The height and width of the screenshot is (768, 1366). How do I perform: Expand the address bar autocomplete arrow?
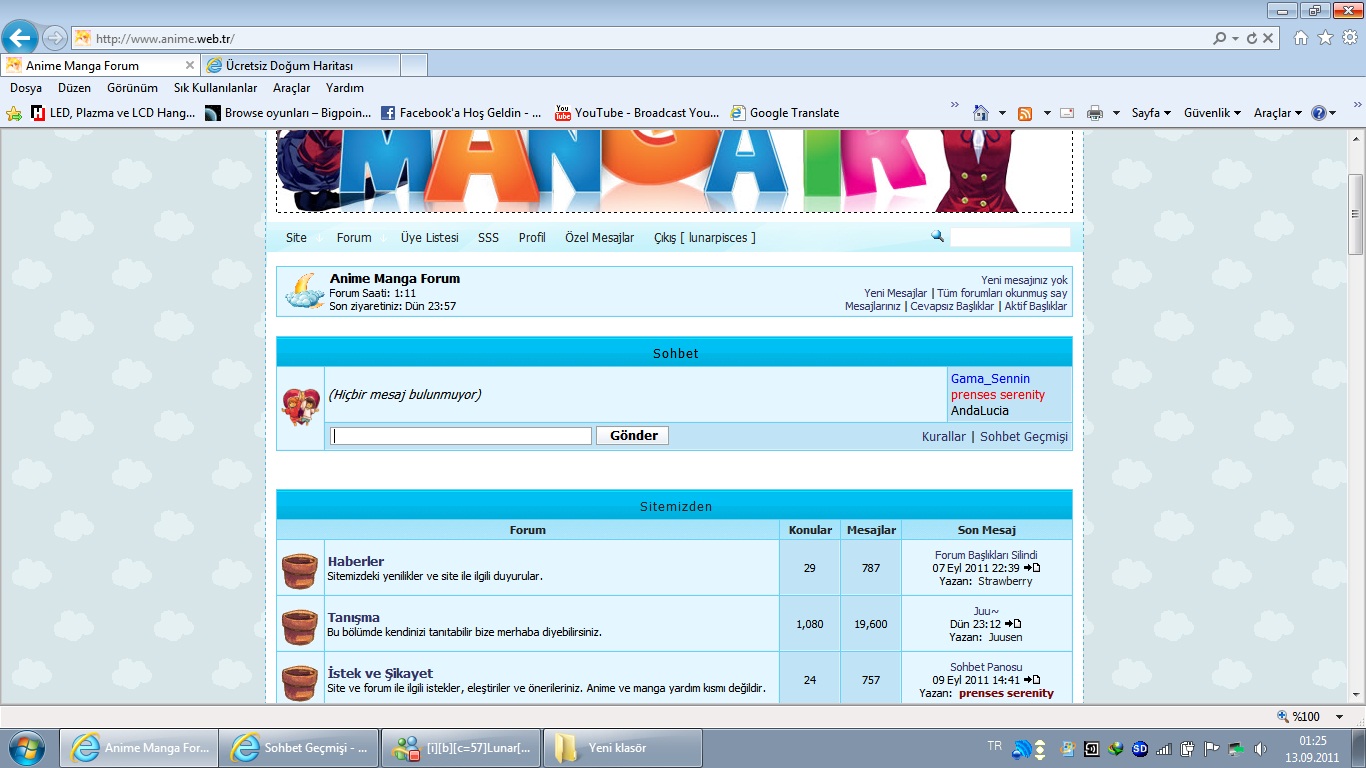click(x=1236, y=38)
